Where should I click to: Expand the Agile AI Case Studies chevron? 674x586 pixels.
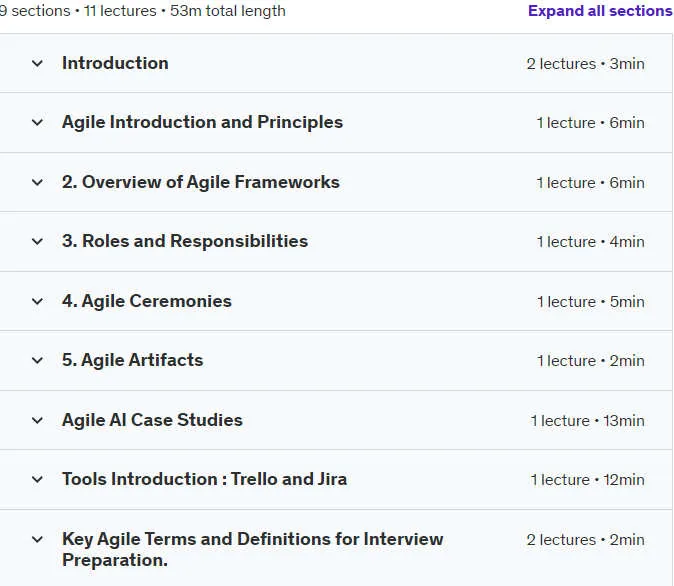(37, 420)
